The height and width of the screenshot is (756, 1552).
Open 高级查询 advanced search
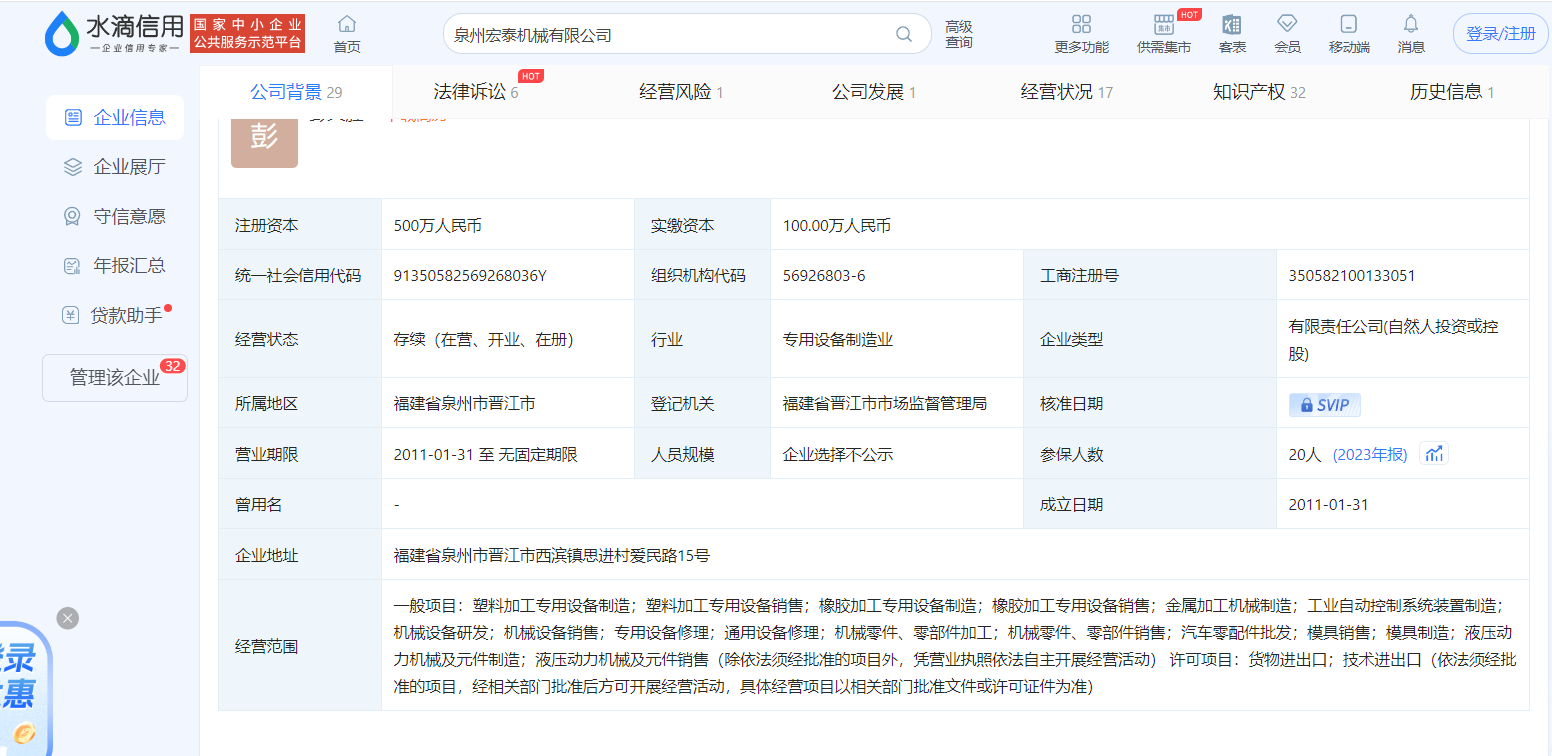pos(959,34)
